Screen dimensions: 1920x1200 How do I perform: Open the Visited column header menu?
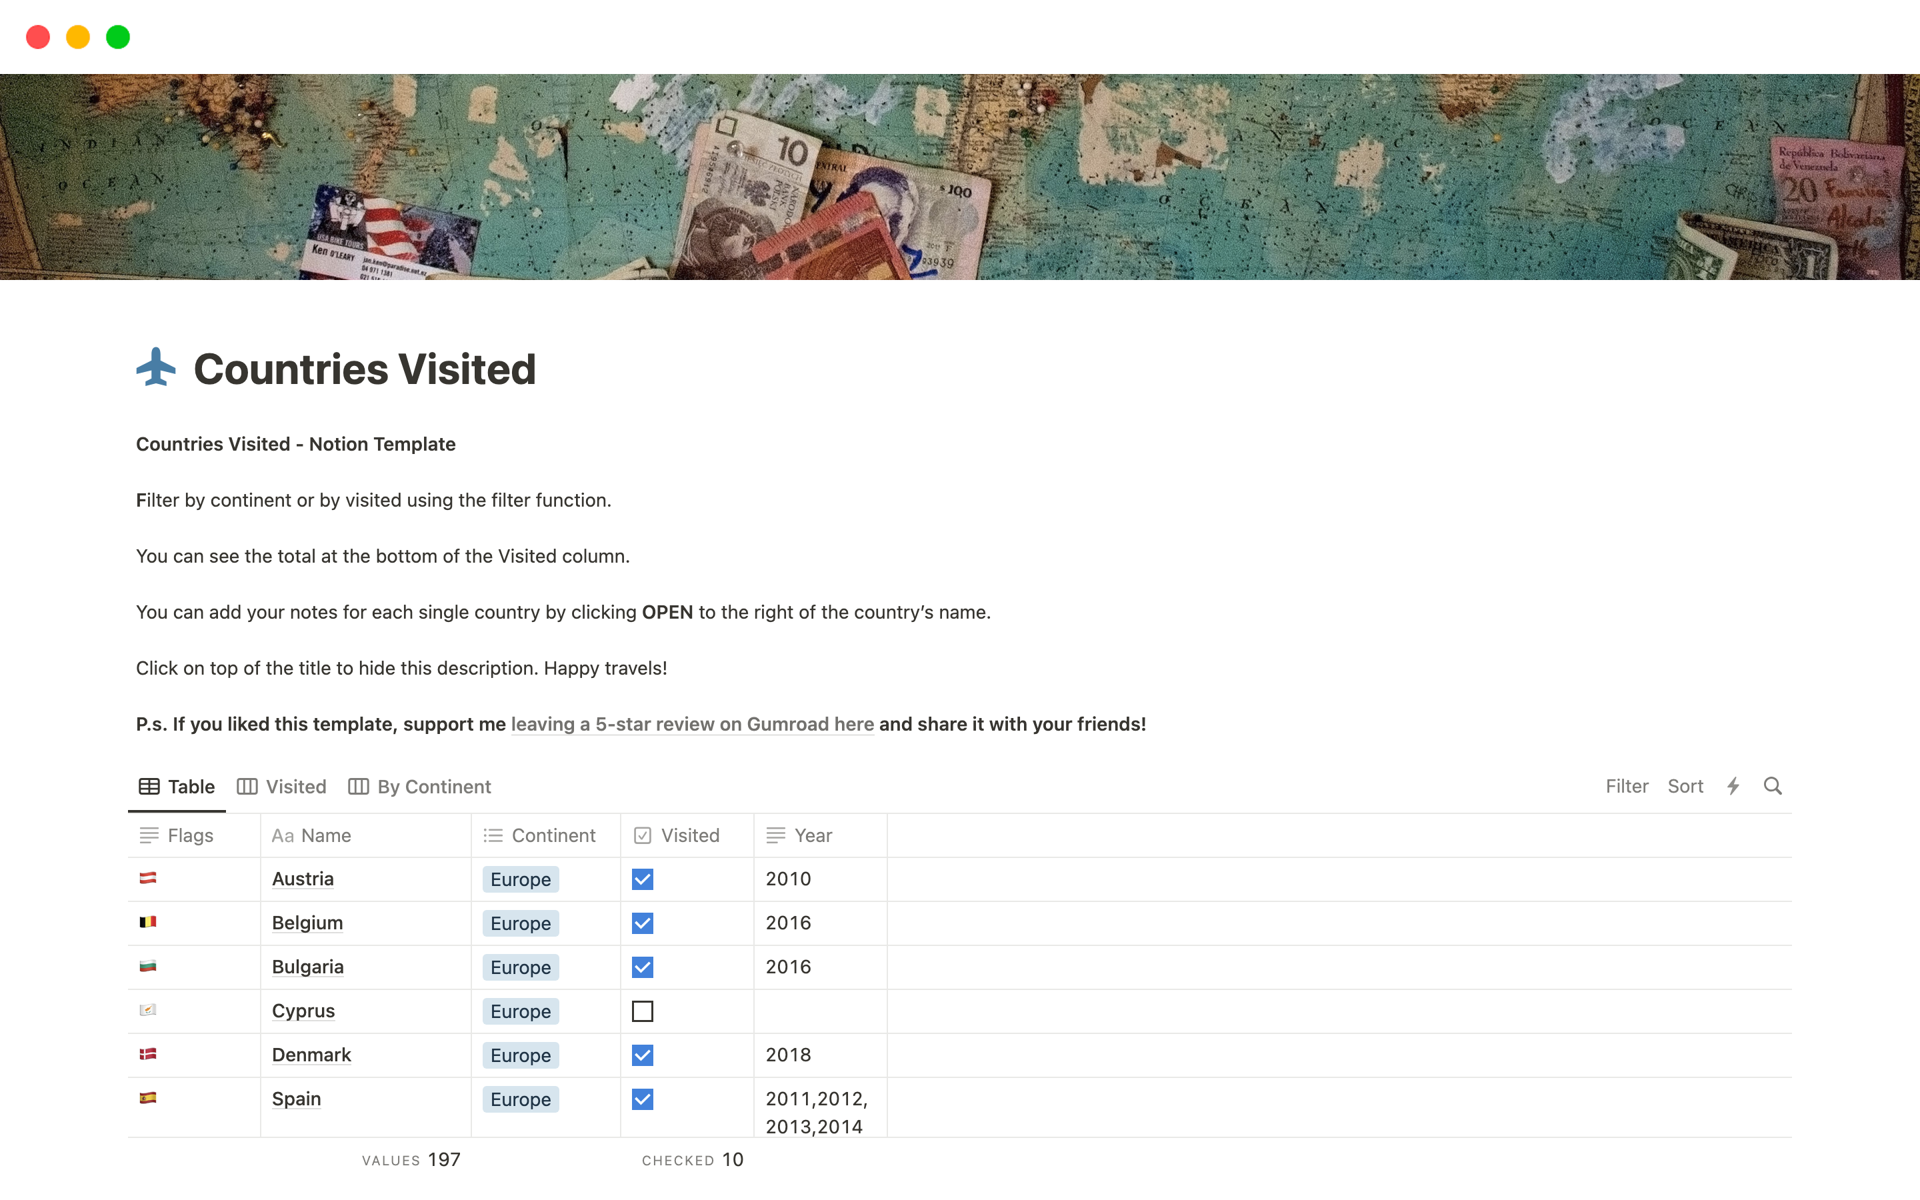[x=688, y=835]
